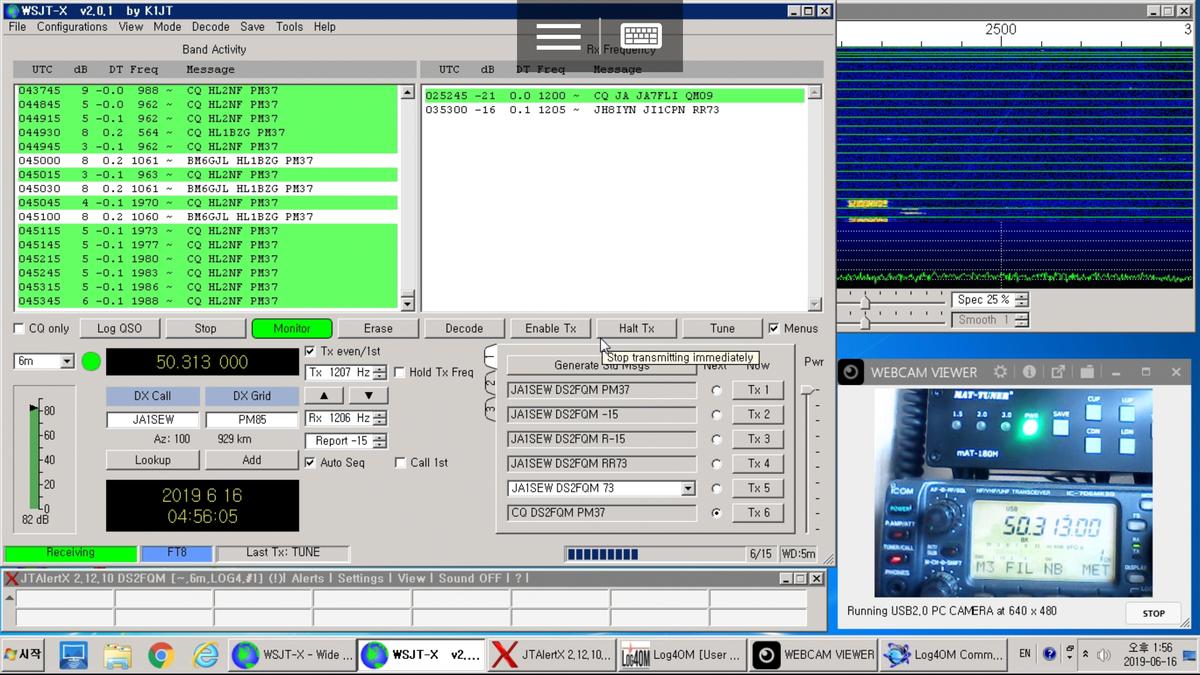1200x675 pixels.
Task: Open the on-screen keyboard overlay icon
Action: coord(641,36)
